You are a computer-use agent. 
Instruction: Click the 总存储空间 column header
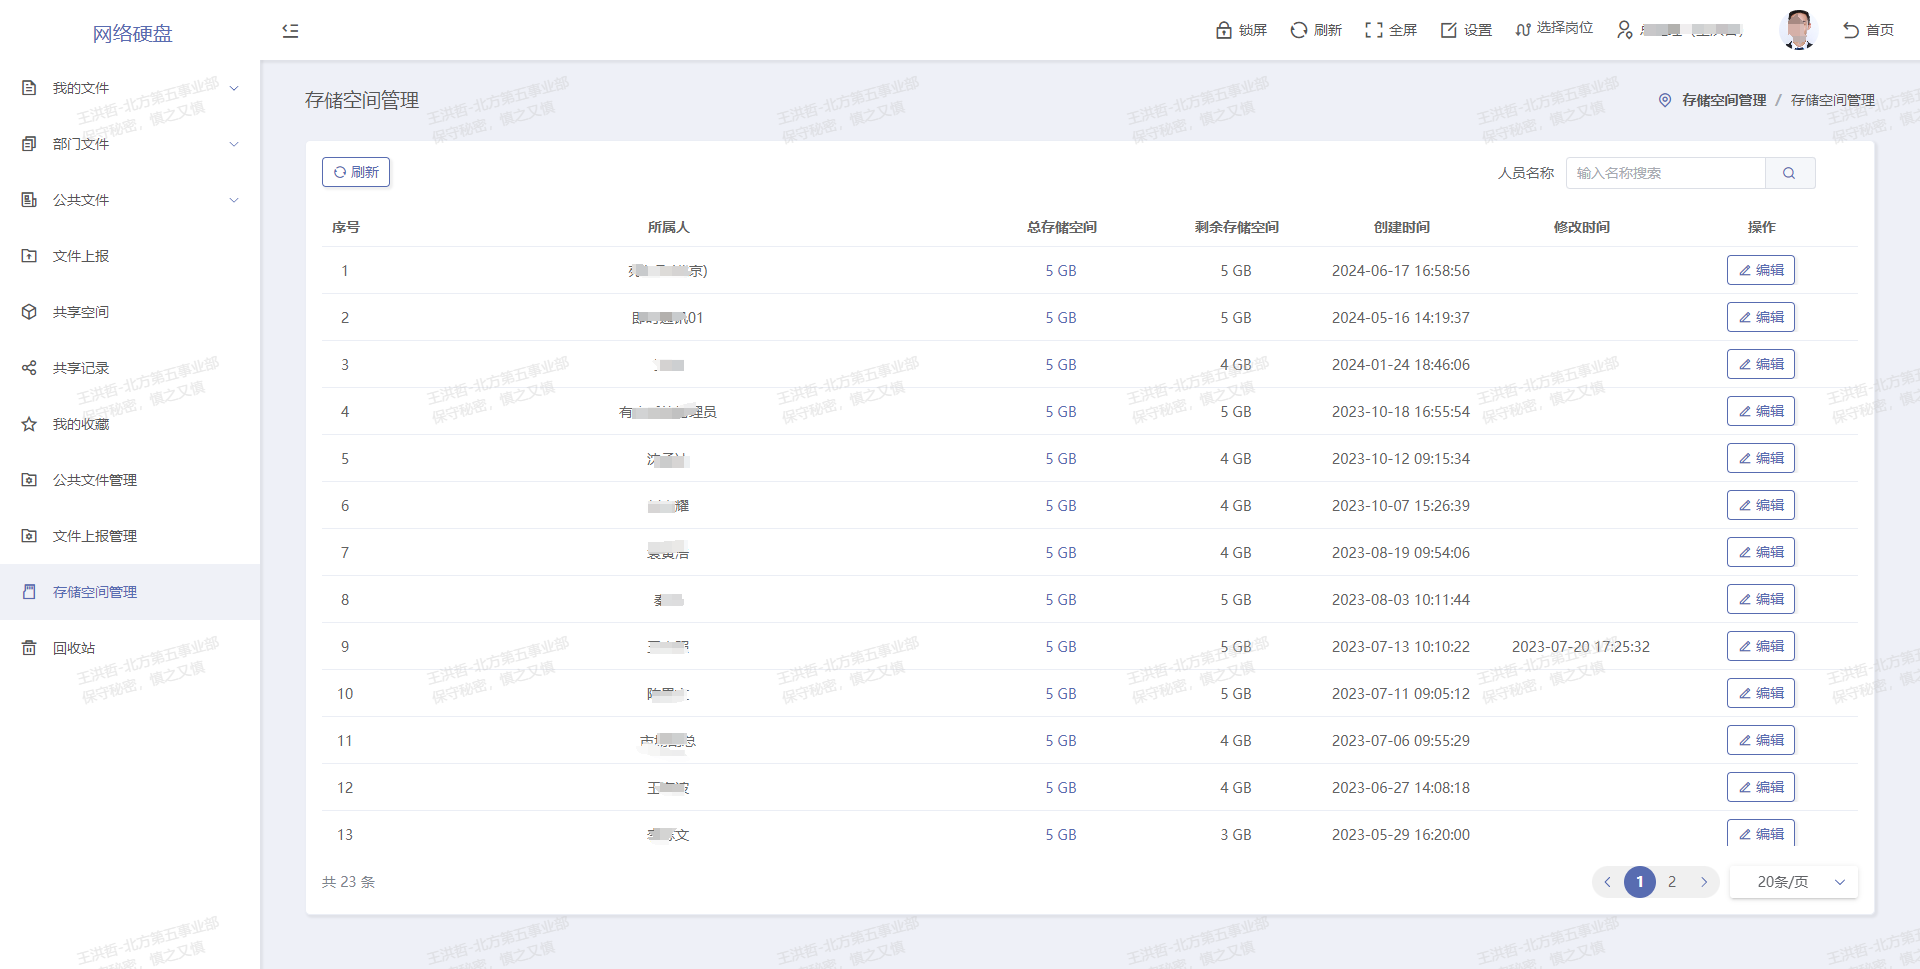pyautogui.click(x=1061, y=227)
